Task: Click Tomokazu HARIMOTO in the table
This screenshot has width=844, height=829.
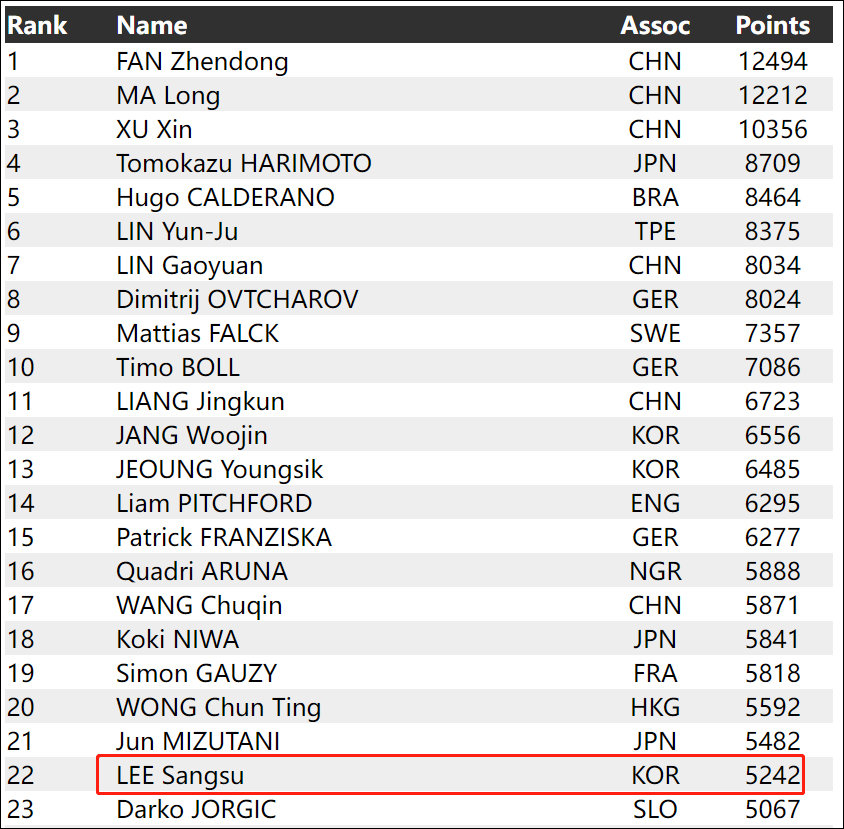Action: point(243,164)
